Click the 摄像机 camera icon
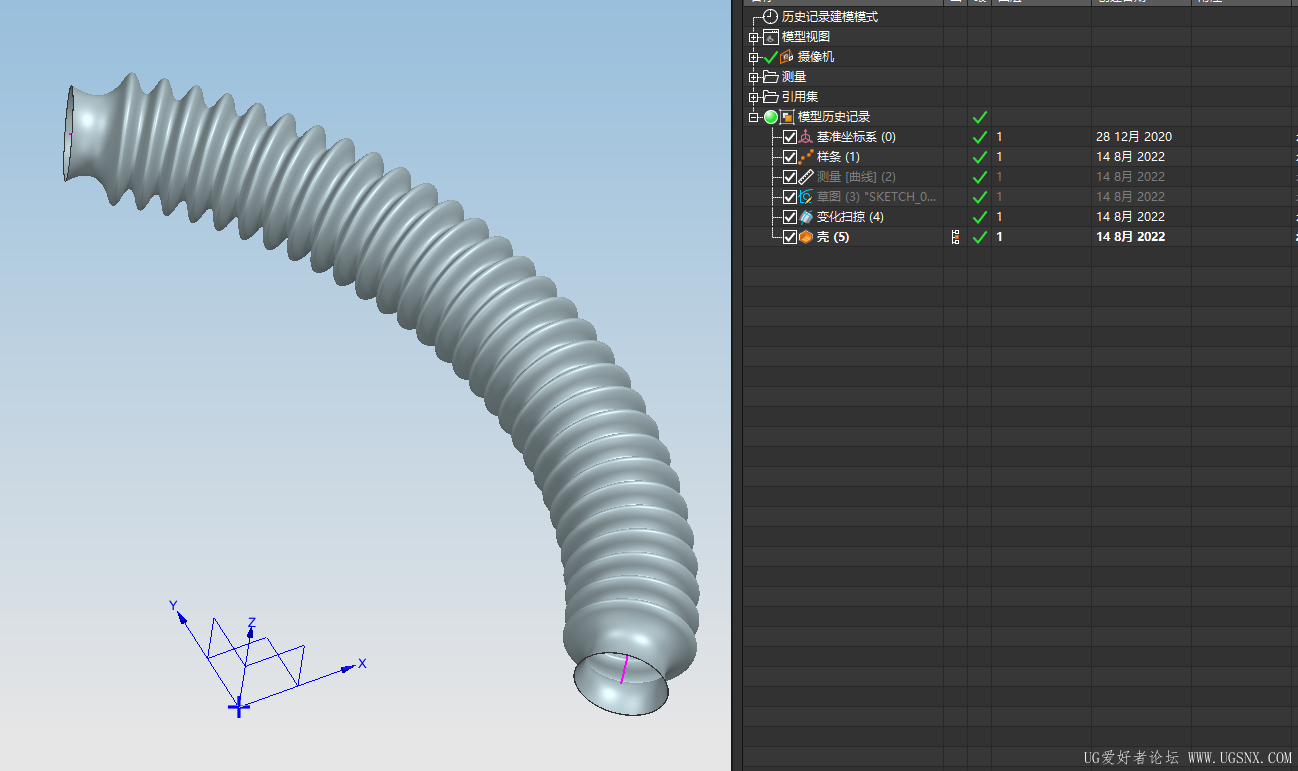1298x771 pixels. (x=787, y=57)
